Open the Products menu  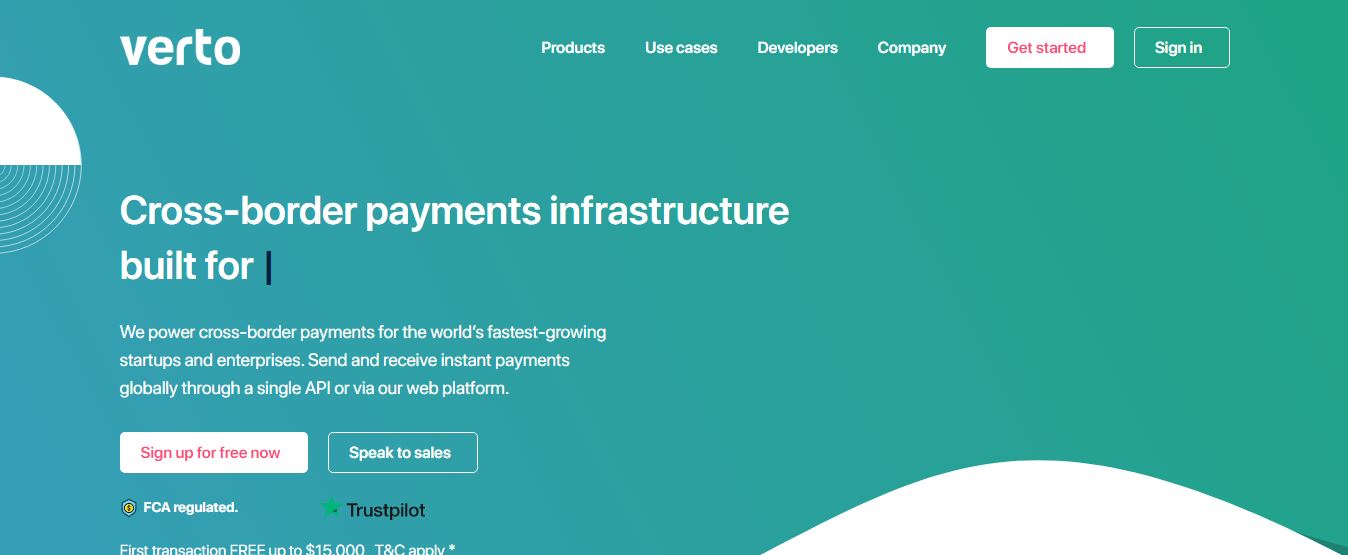(x=573, y=48)
